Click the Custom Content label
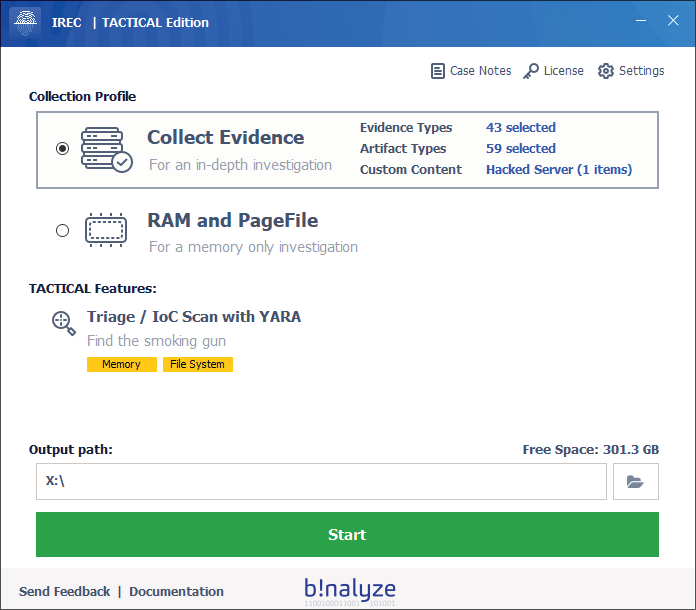 click(x=411, y=170)
